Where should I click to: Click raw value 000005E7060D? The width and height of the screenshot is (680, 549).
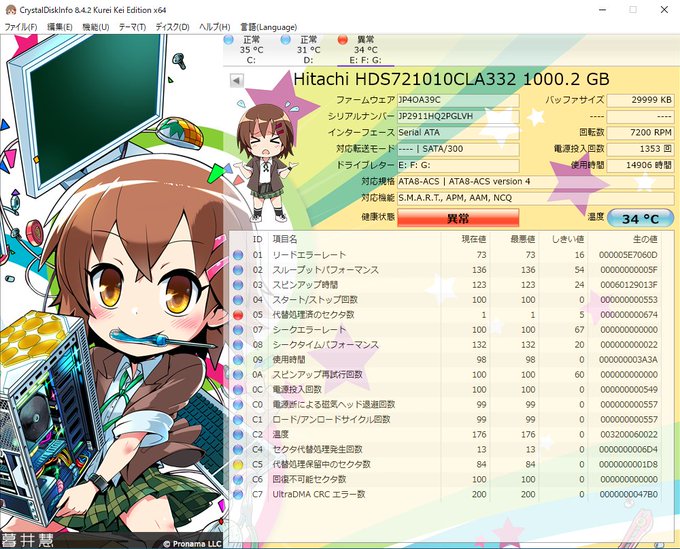coord(628,255)
